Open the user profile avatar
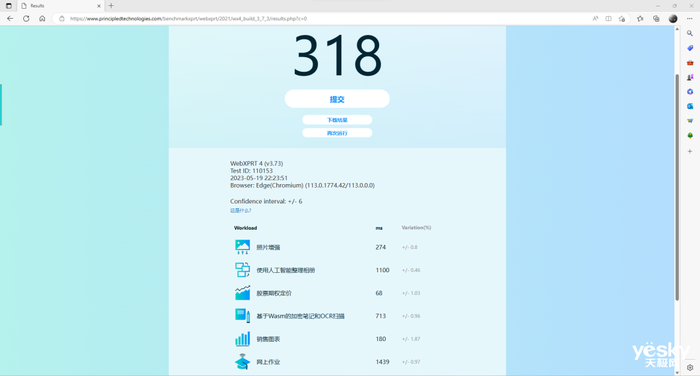 point(673,19)
